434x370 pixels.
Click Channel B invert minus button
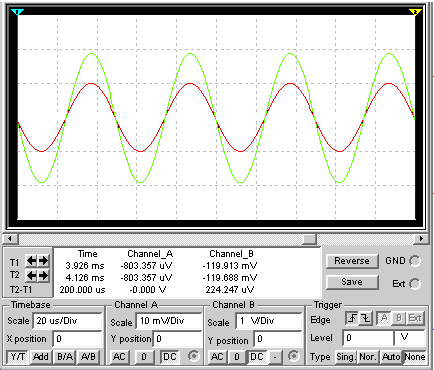click(x=275, y=357)
